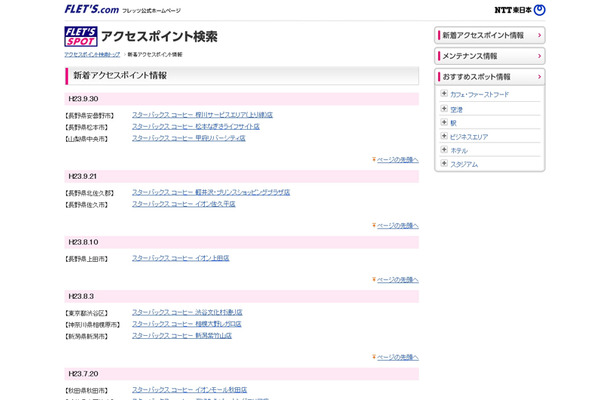Click ページの先頭へ under the H23.9.21 section
This screenshot has width=610, height=400.
coord(398,226)
